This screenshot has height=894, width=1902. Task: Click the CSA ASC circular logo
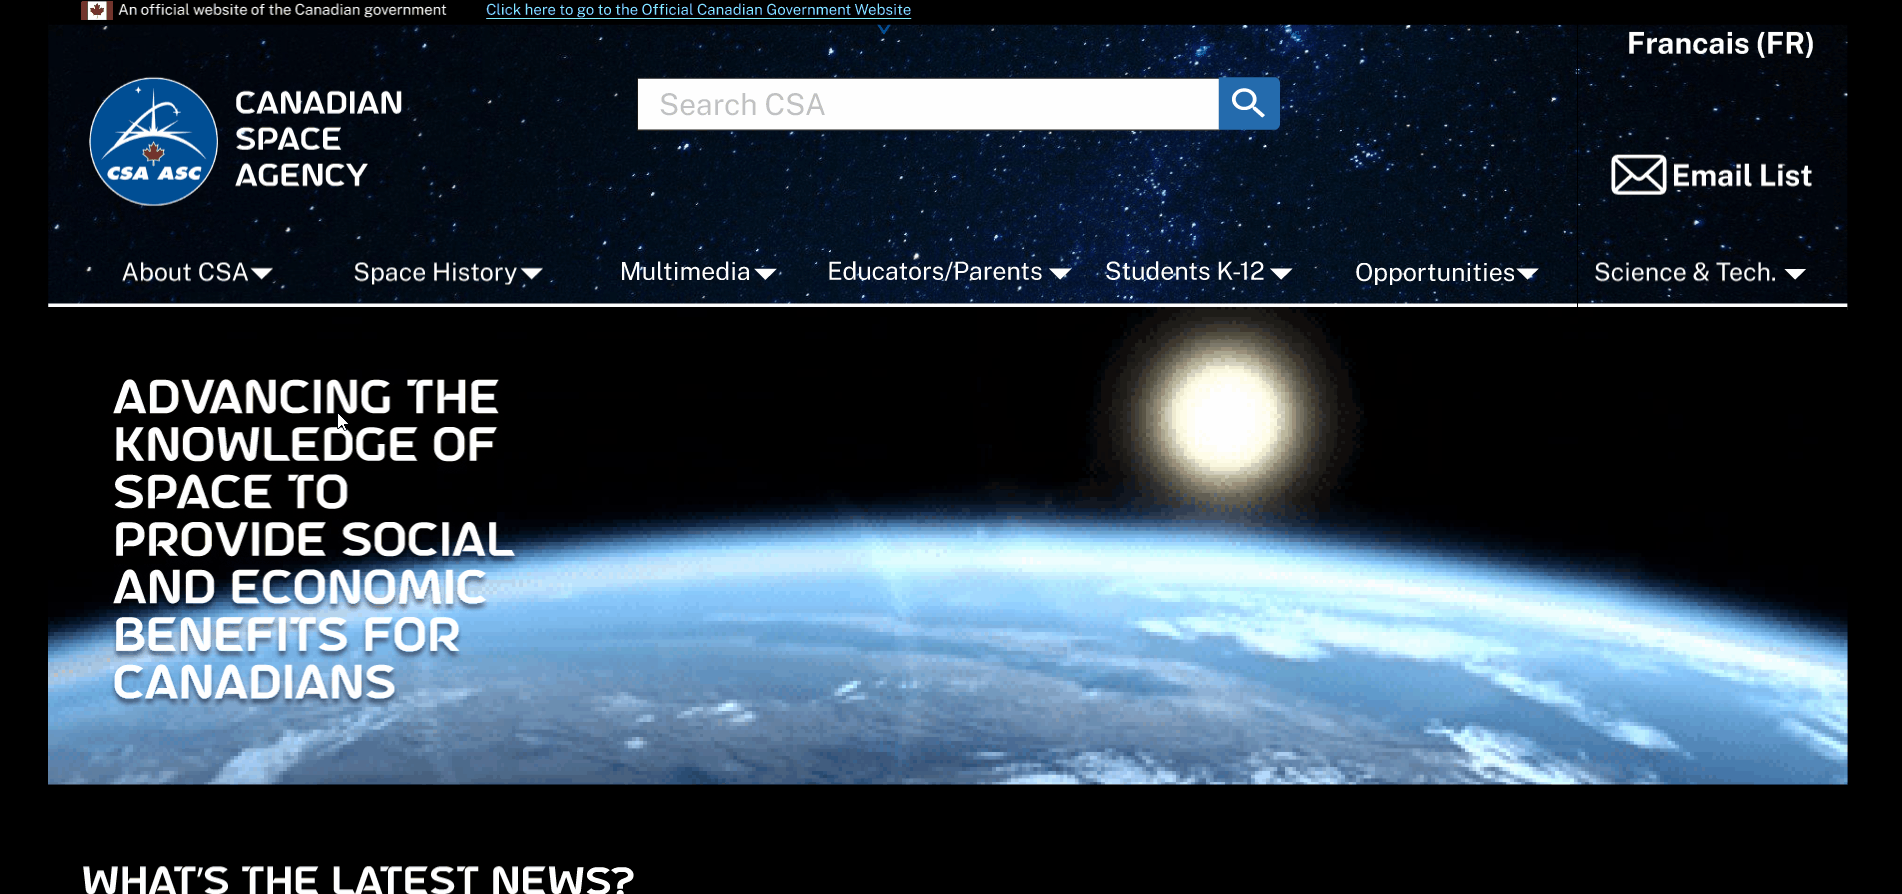click(x=153, y=141)
